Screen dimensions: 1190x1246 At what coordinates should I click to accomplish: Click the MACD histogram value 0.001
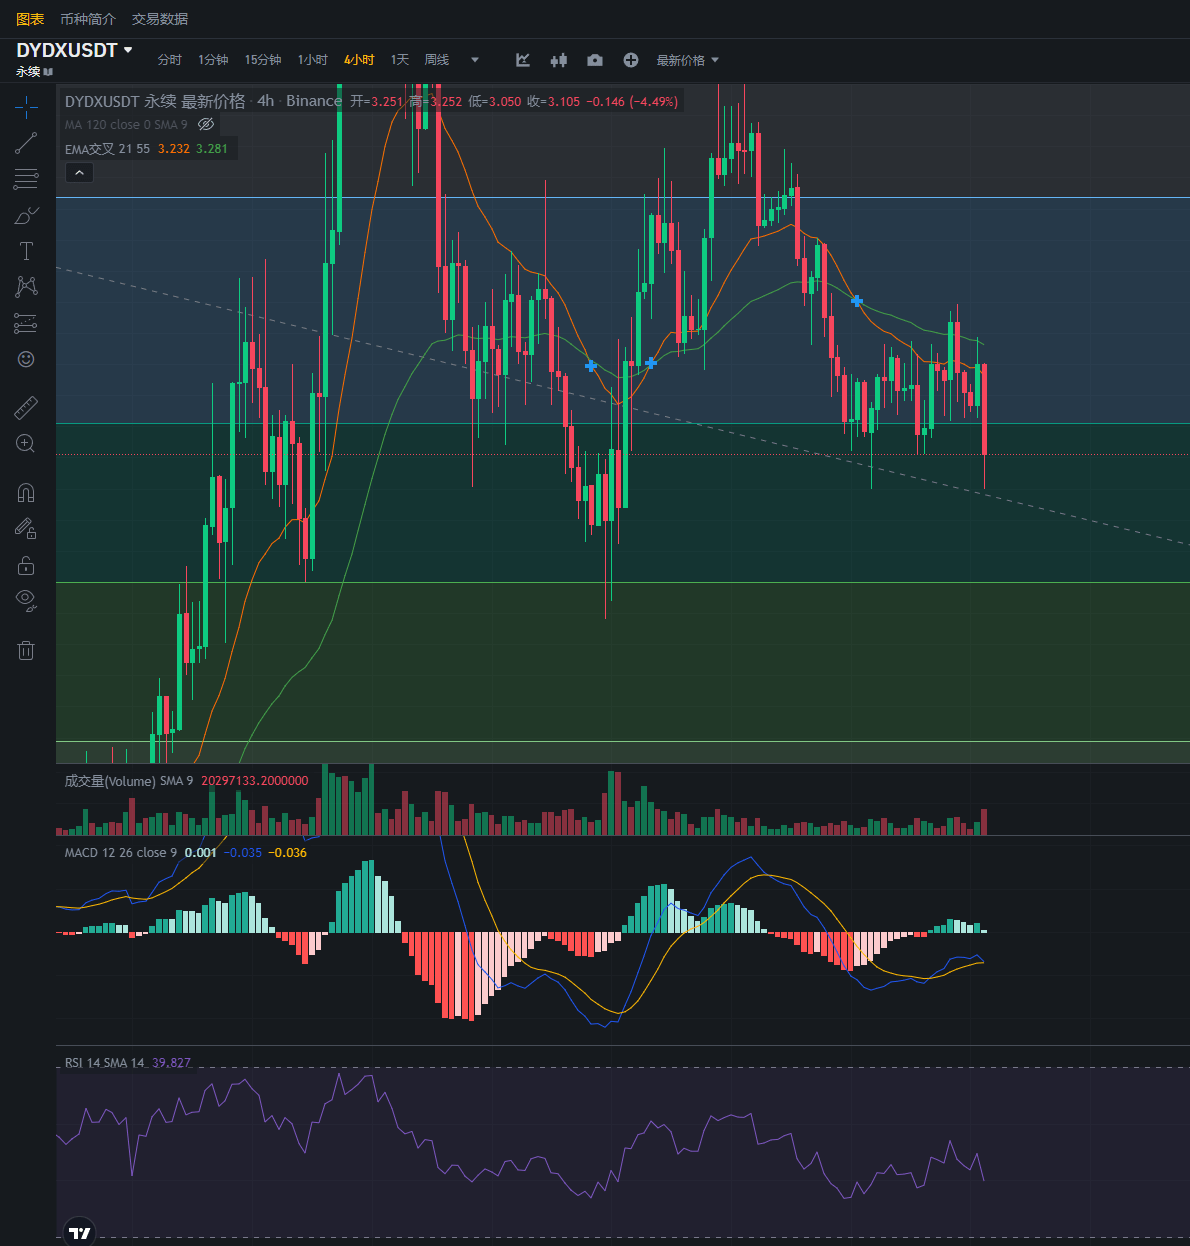click(201, 853)
